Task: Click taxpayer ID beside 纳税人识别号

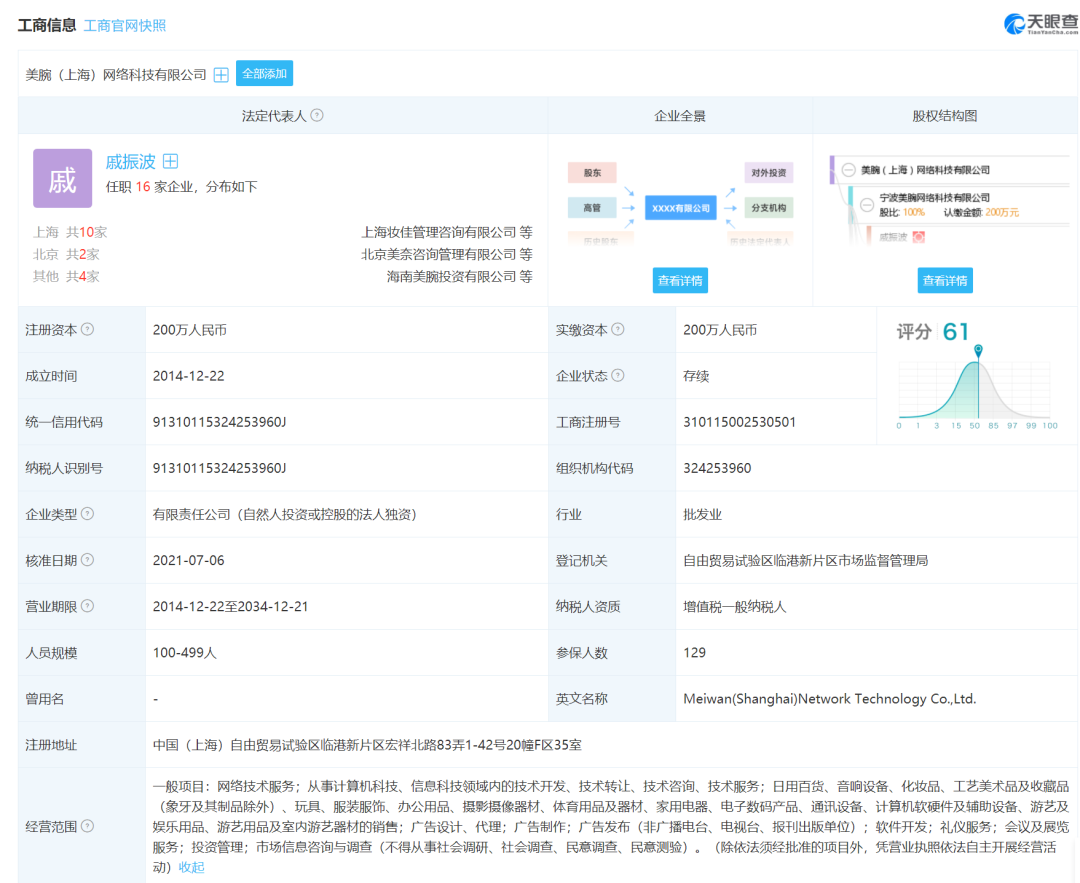Action: click(x=220, y=468)
